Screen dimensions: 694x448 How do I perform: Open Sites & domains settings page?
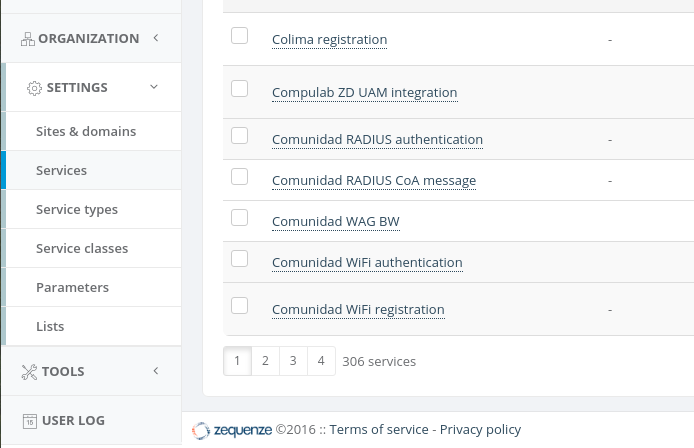86,131
